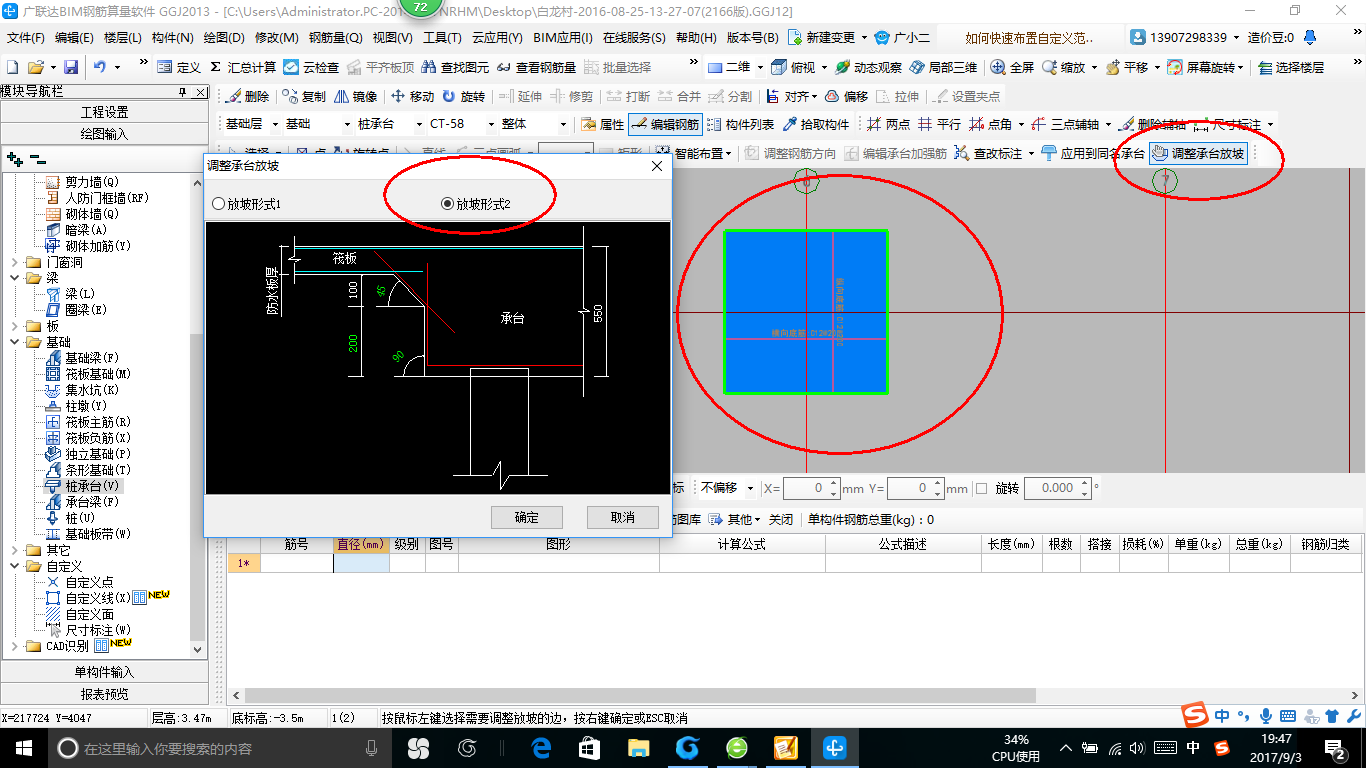Click 全屏 full screen tool
This screenshot has height=768, width=1366.
click(1013, 67)
